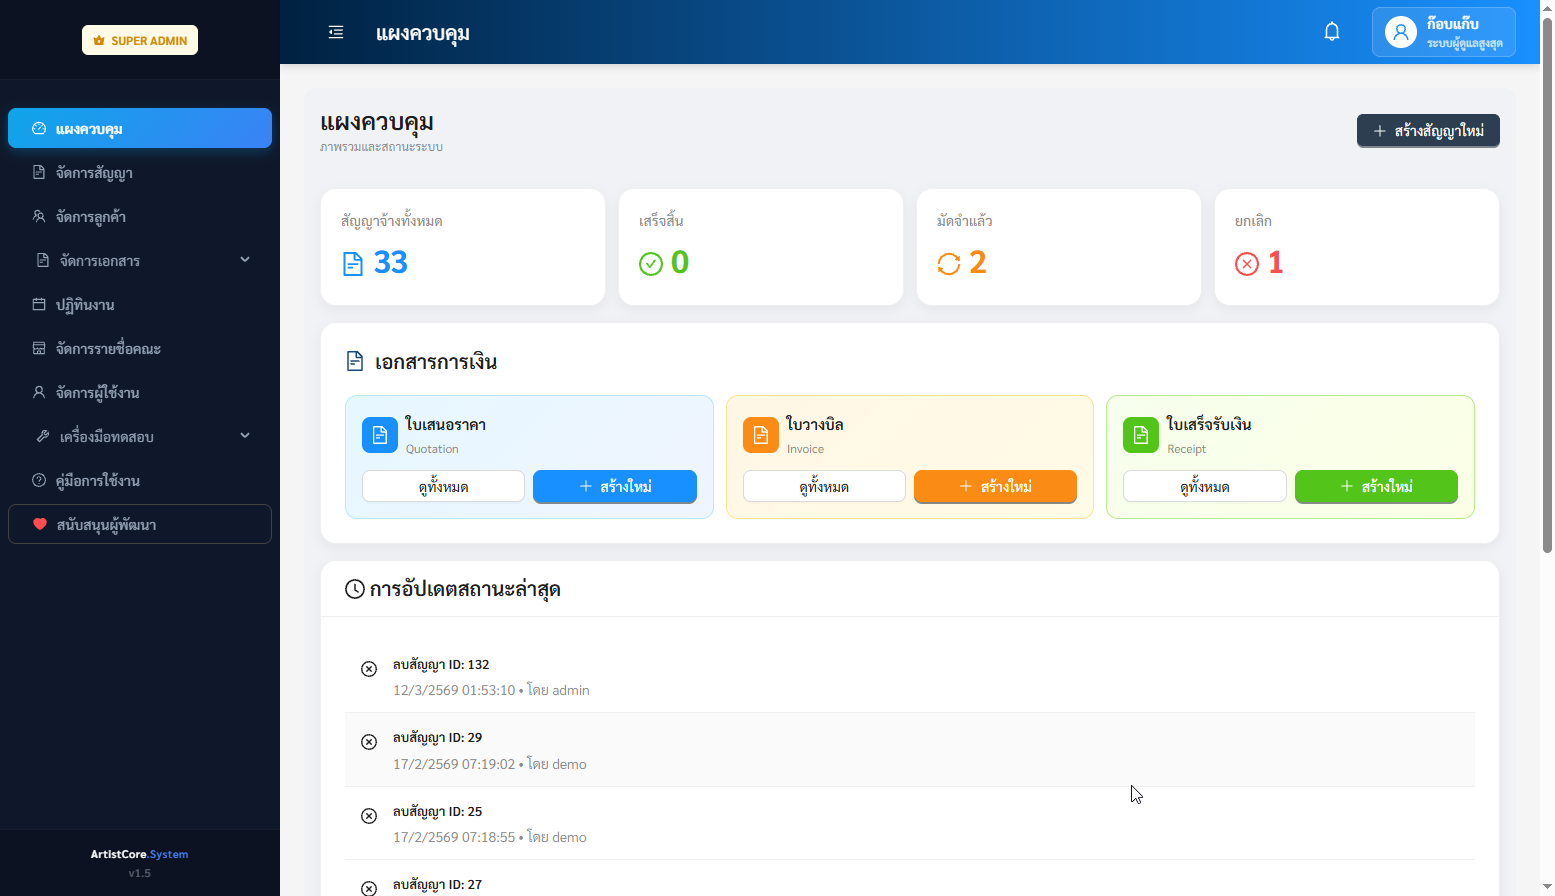Click the สร้างสัญญาใหม่ button
The height and width of the screenshot is (896, 1555).
point(1427,131)
